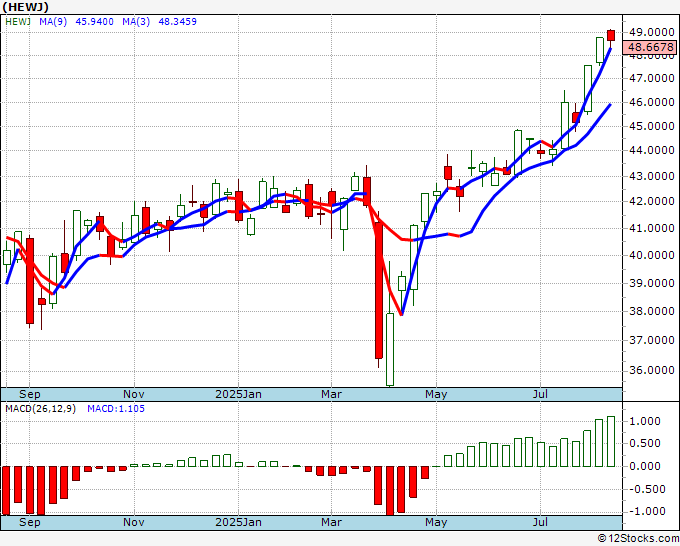This screenshot has height=546, width=680.
Task: Click Mar on the price chart date axis
Action: (331, 394)
